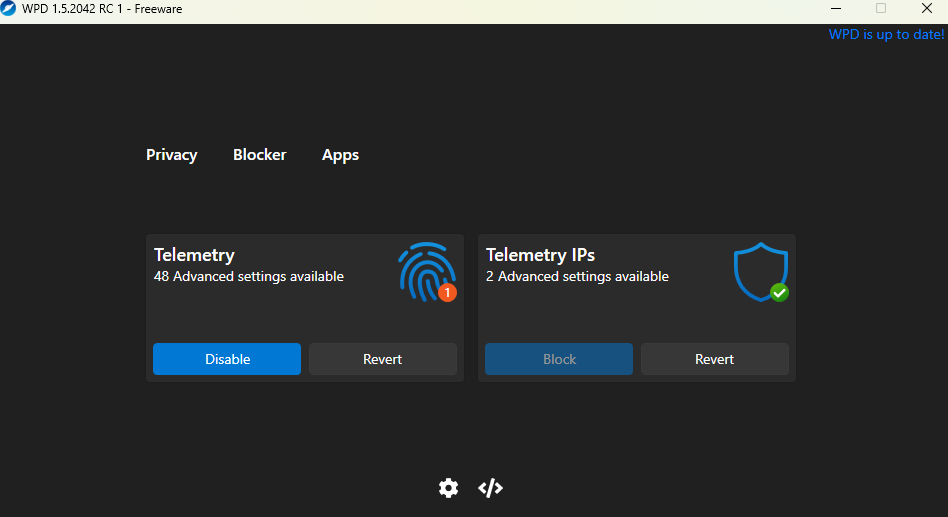Click the WPD app logo in title bar
The height and width of the screenshot is (517, 948).
click(8, 8)
